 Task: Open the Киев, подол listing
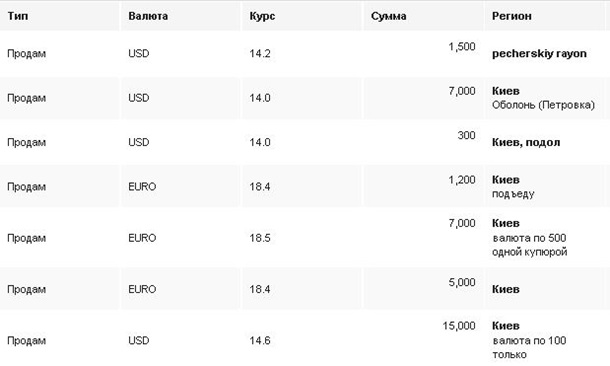526,142
